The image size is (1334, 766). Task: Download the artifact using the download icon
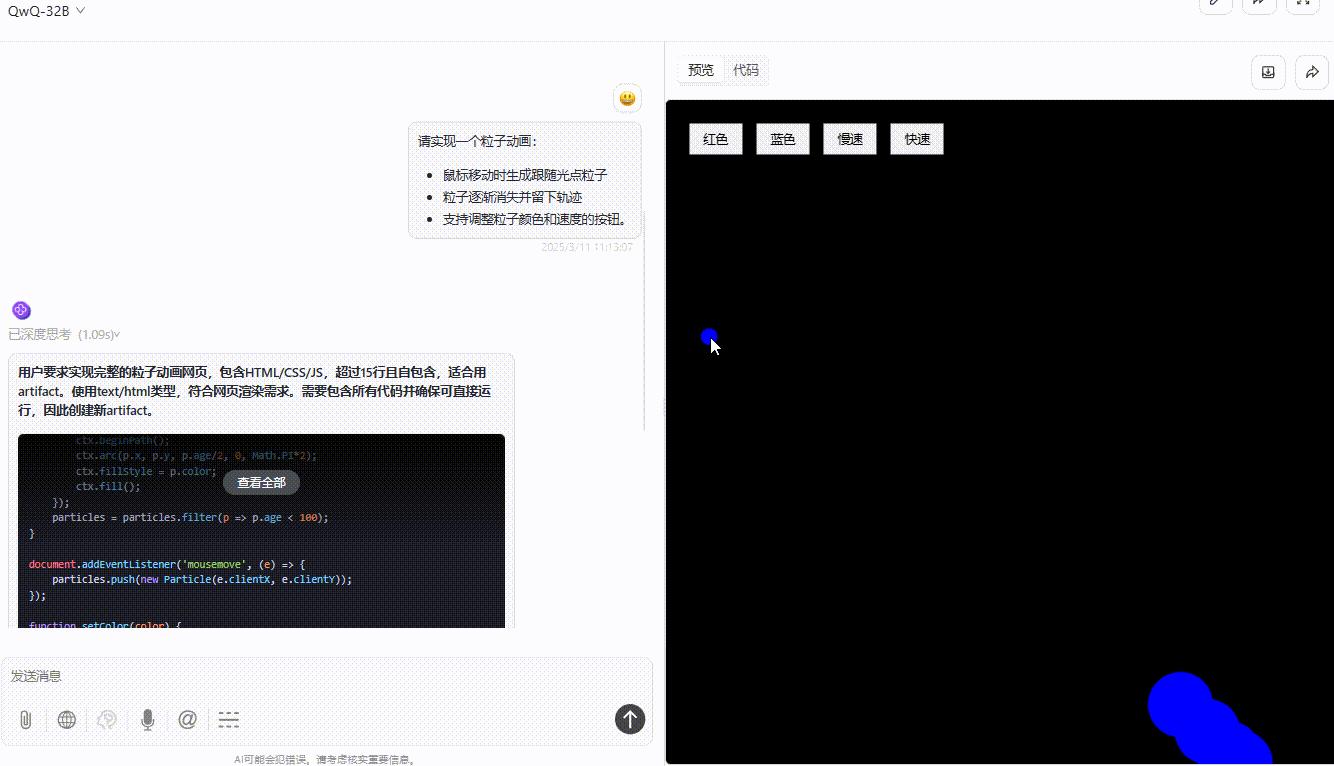coord(1267,72)
